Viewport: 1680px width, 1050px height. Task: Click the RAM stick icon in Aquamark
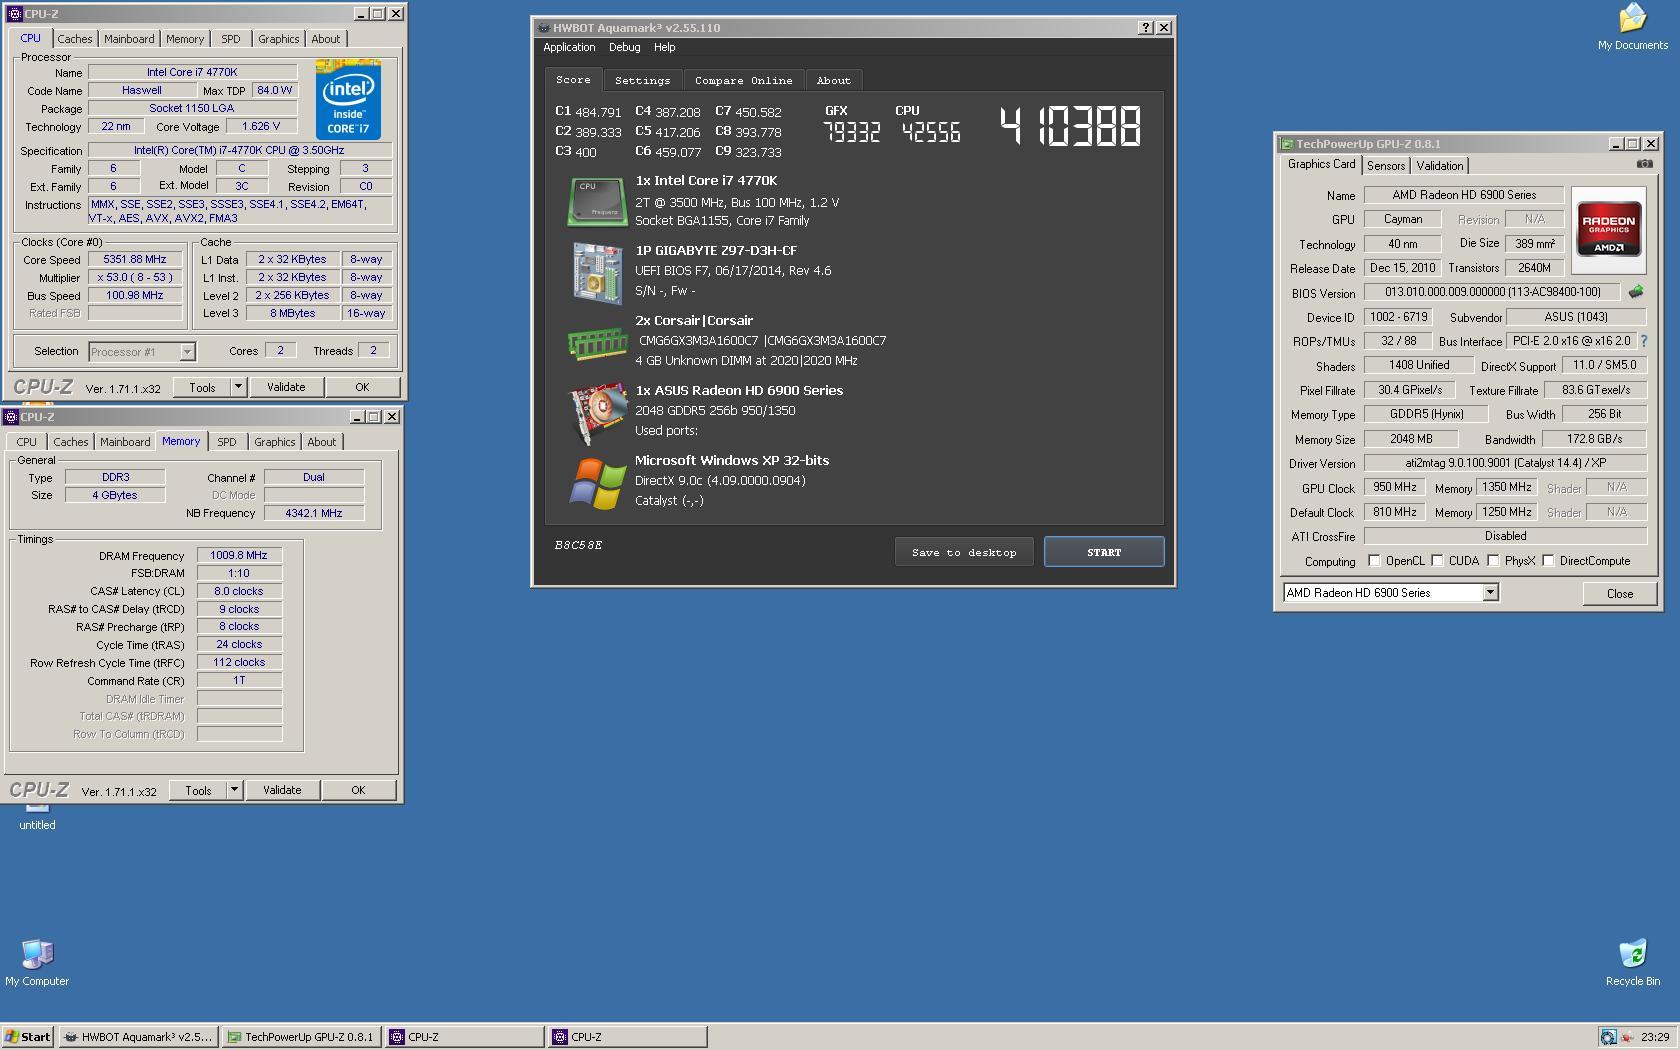[597, 343]
